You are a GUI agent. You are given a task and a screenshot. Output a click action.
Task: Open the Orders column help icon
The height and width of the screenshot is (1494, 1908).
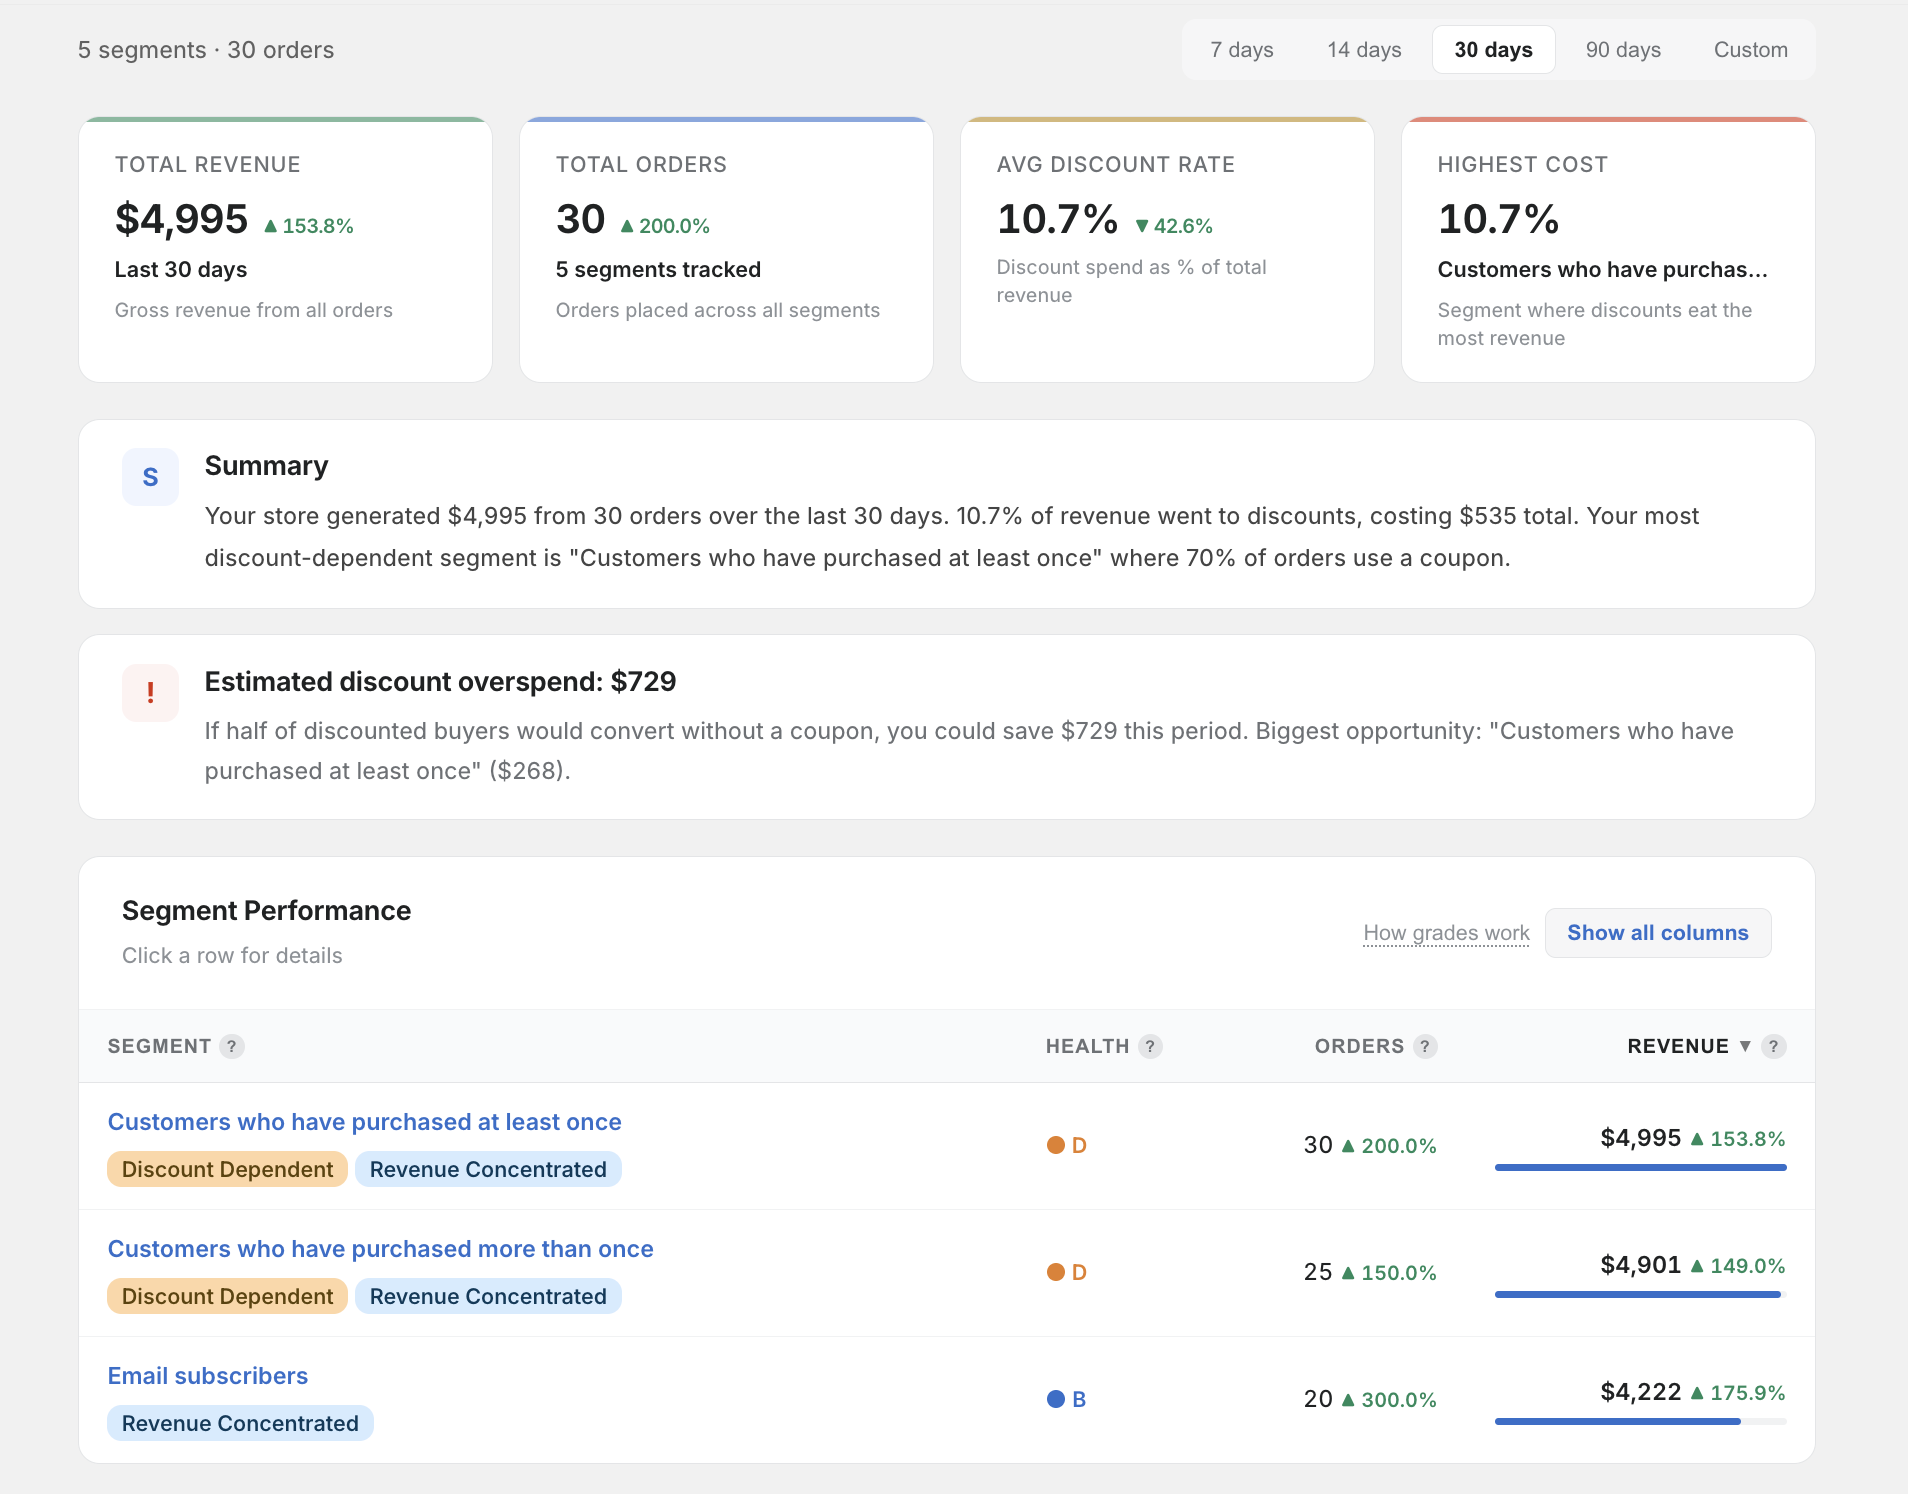(x=1424, y=1046)
